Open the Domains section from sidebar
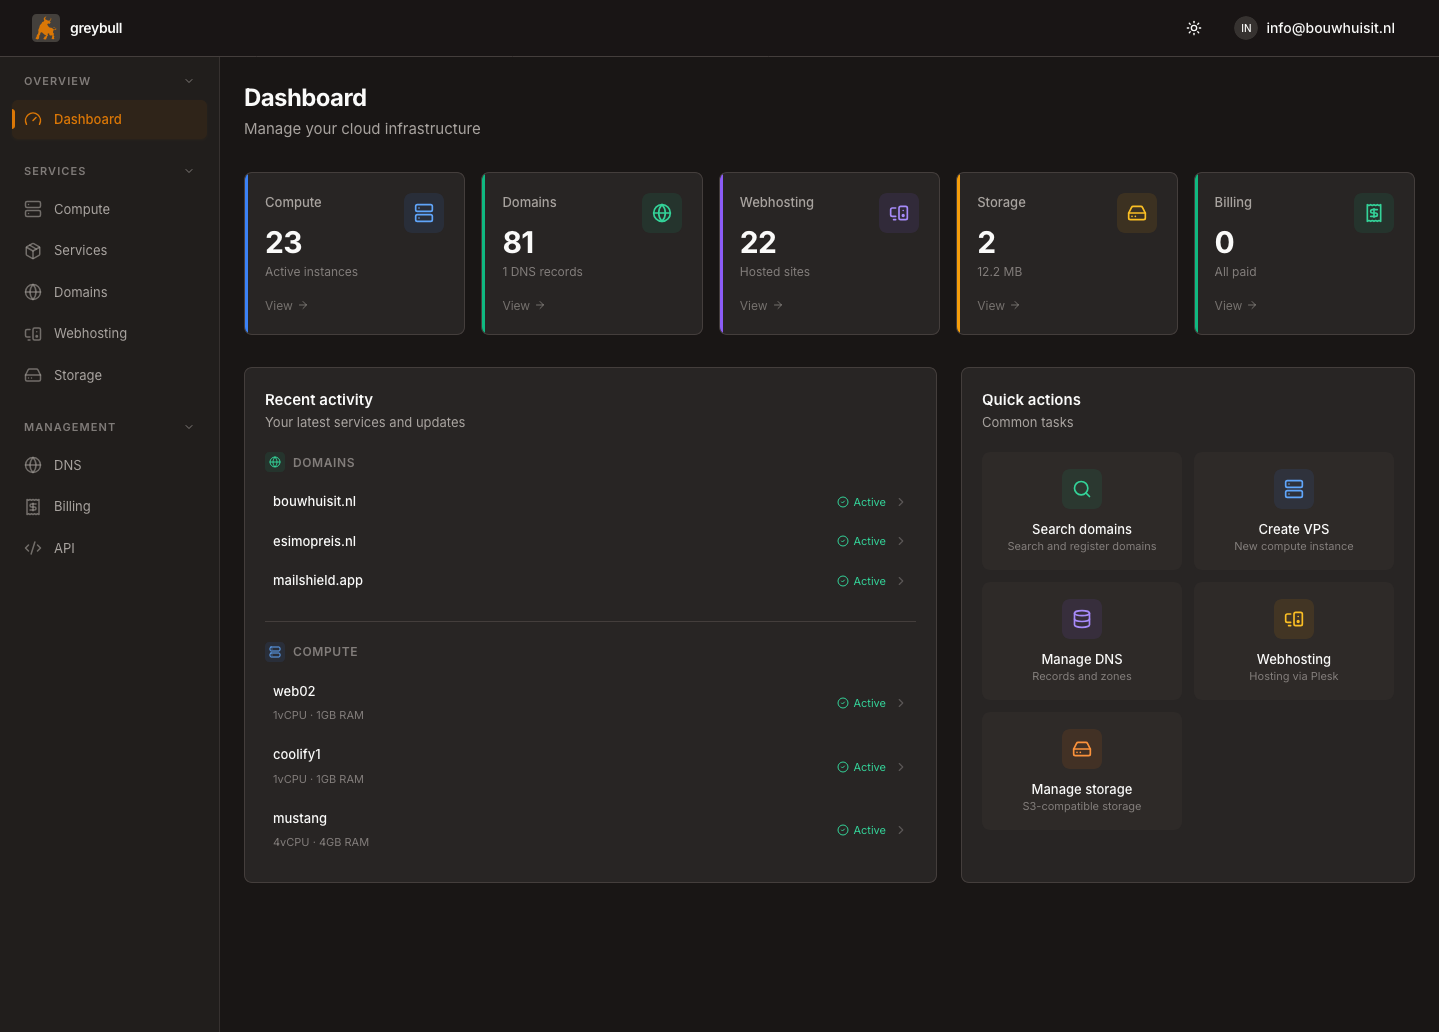Screen dimensions: 1439x1032 [80, 291]
